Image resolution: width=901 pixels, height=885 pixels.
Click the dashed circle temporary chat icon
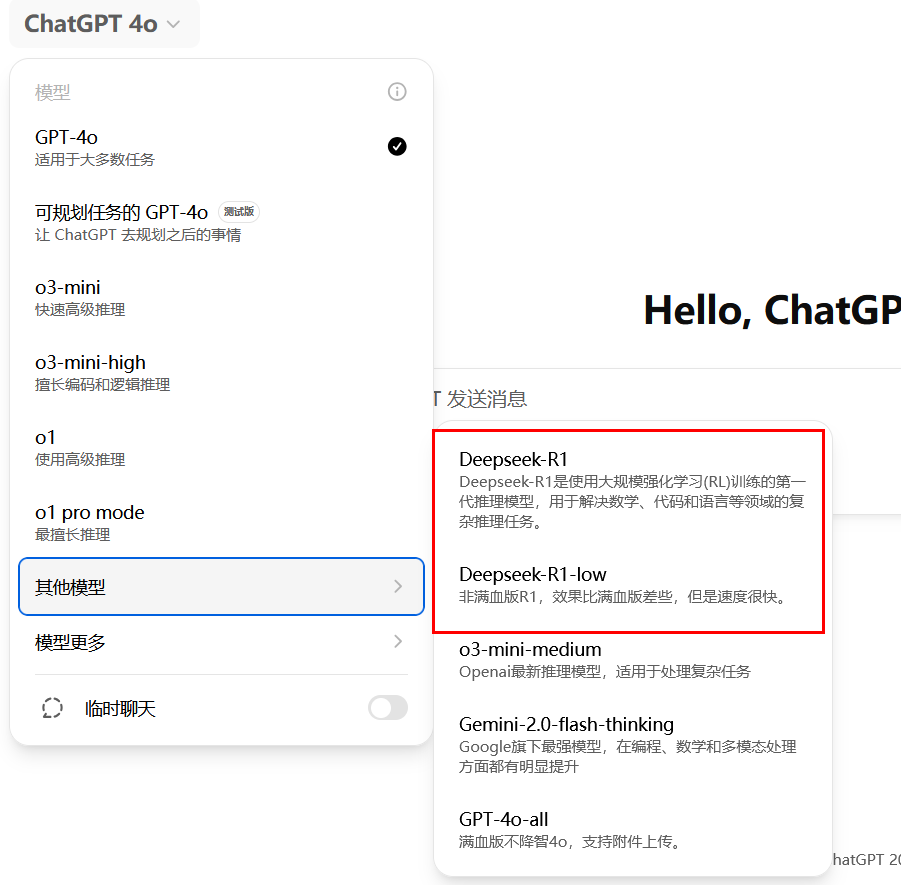point(52,708)
